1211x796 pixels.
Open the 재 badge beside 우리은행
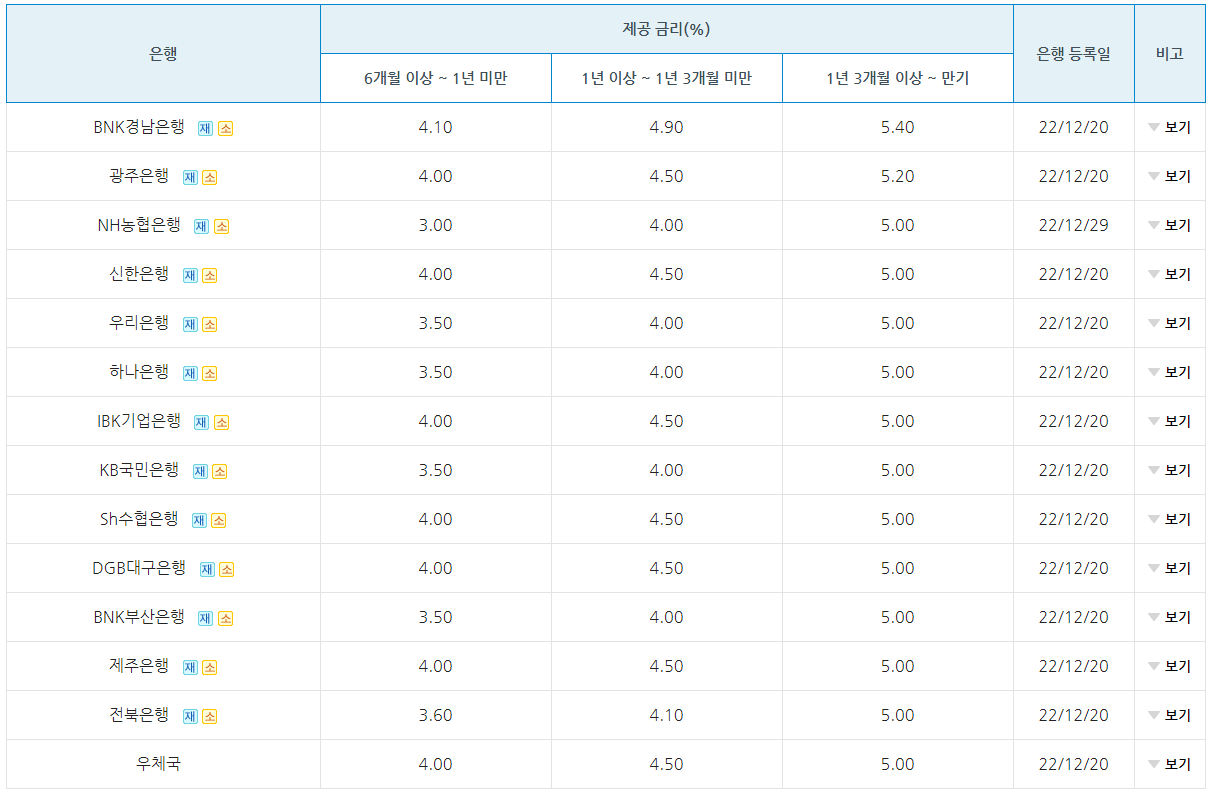pos(190,324)
